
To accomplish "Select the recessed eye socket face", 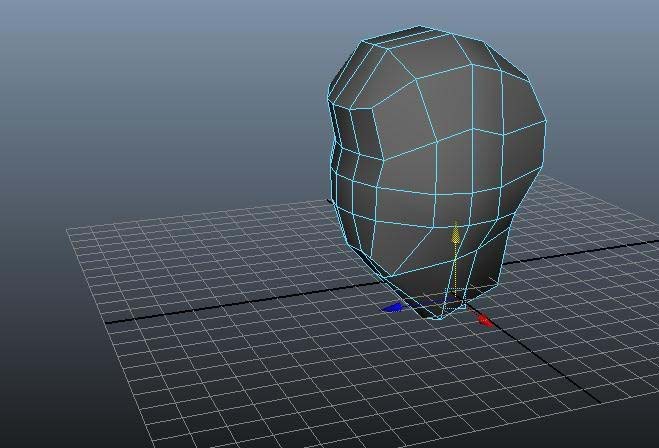I will [357, 127].
